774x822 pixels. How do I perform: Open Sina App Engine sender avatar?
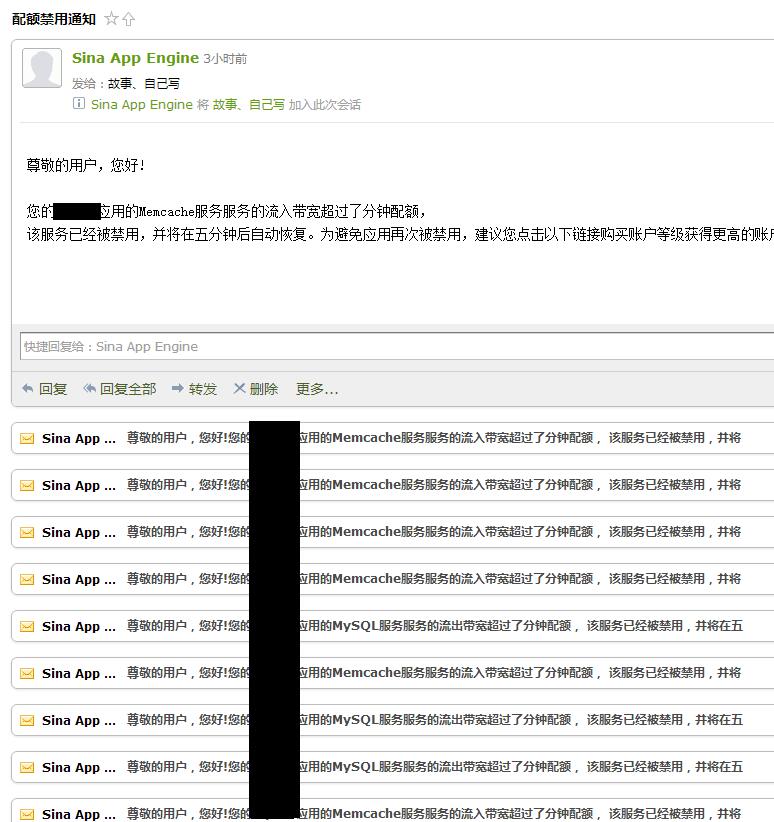coord(42,68)
